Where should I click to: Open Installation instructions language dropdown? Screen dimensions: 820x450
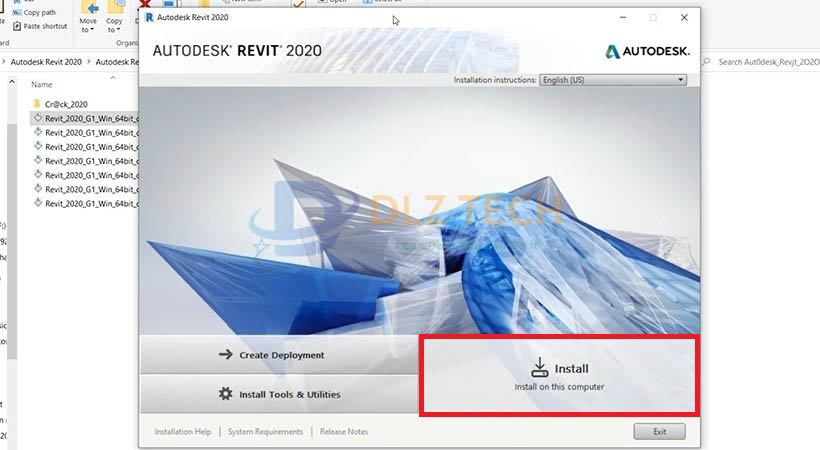point(613,80)
